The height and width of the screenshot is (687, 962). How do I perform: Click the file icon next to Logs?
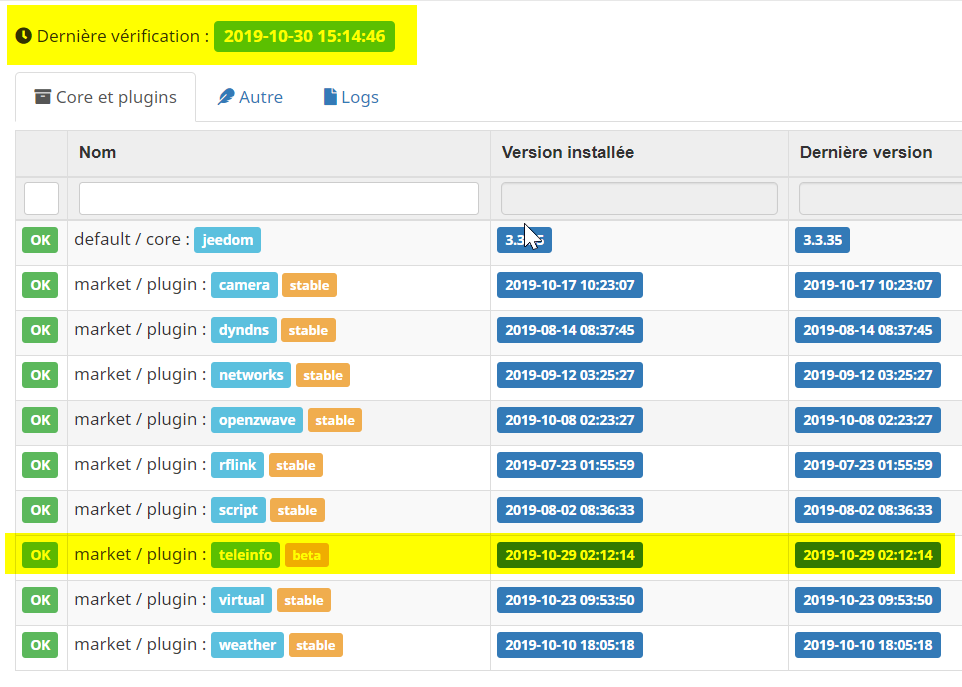coord(330,97)
